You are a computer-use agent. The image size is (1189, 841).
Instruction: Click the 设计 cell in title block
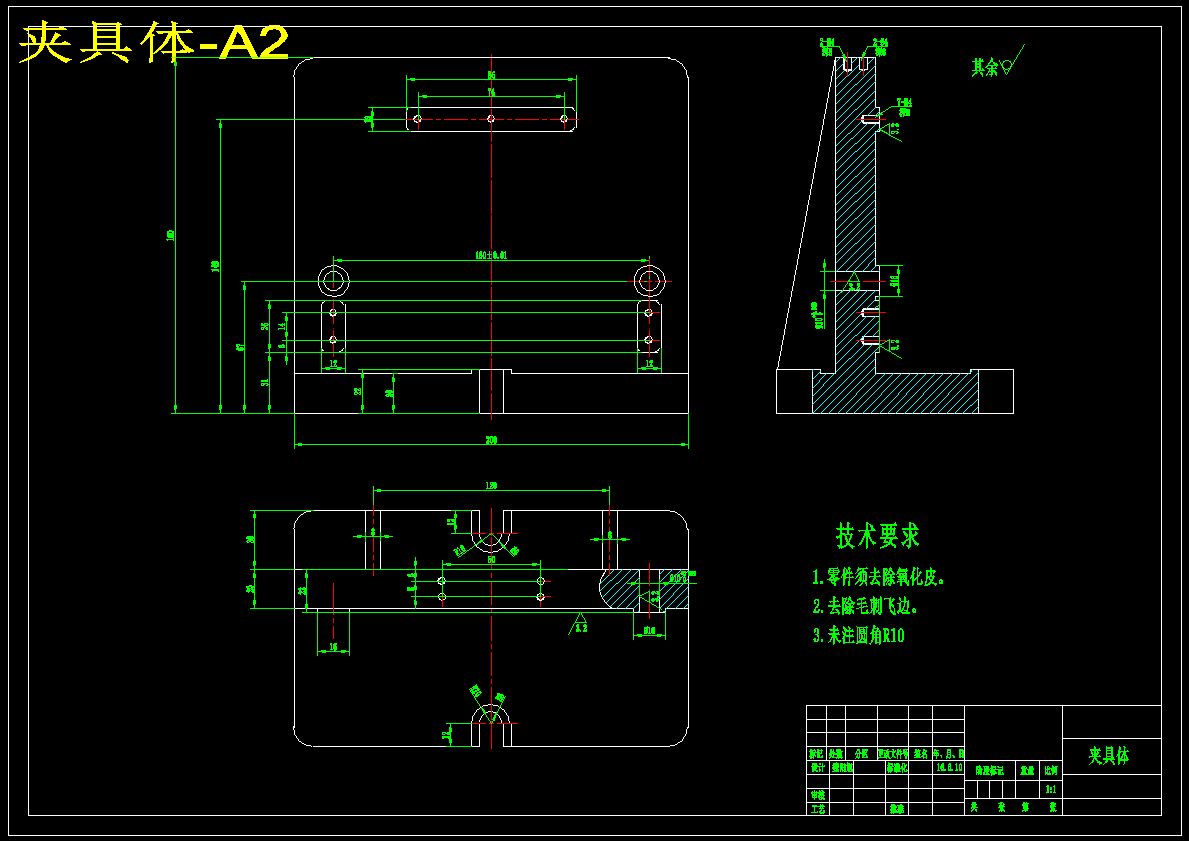click(818, 767)
